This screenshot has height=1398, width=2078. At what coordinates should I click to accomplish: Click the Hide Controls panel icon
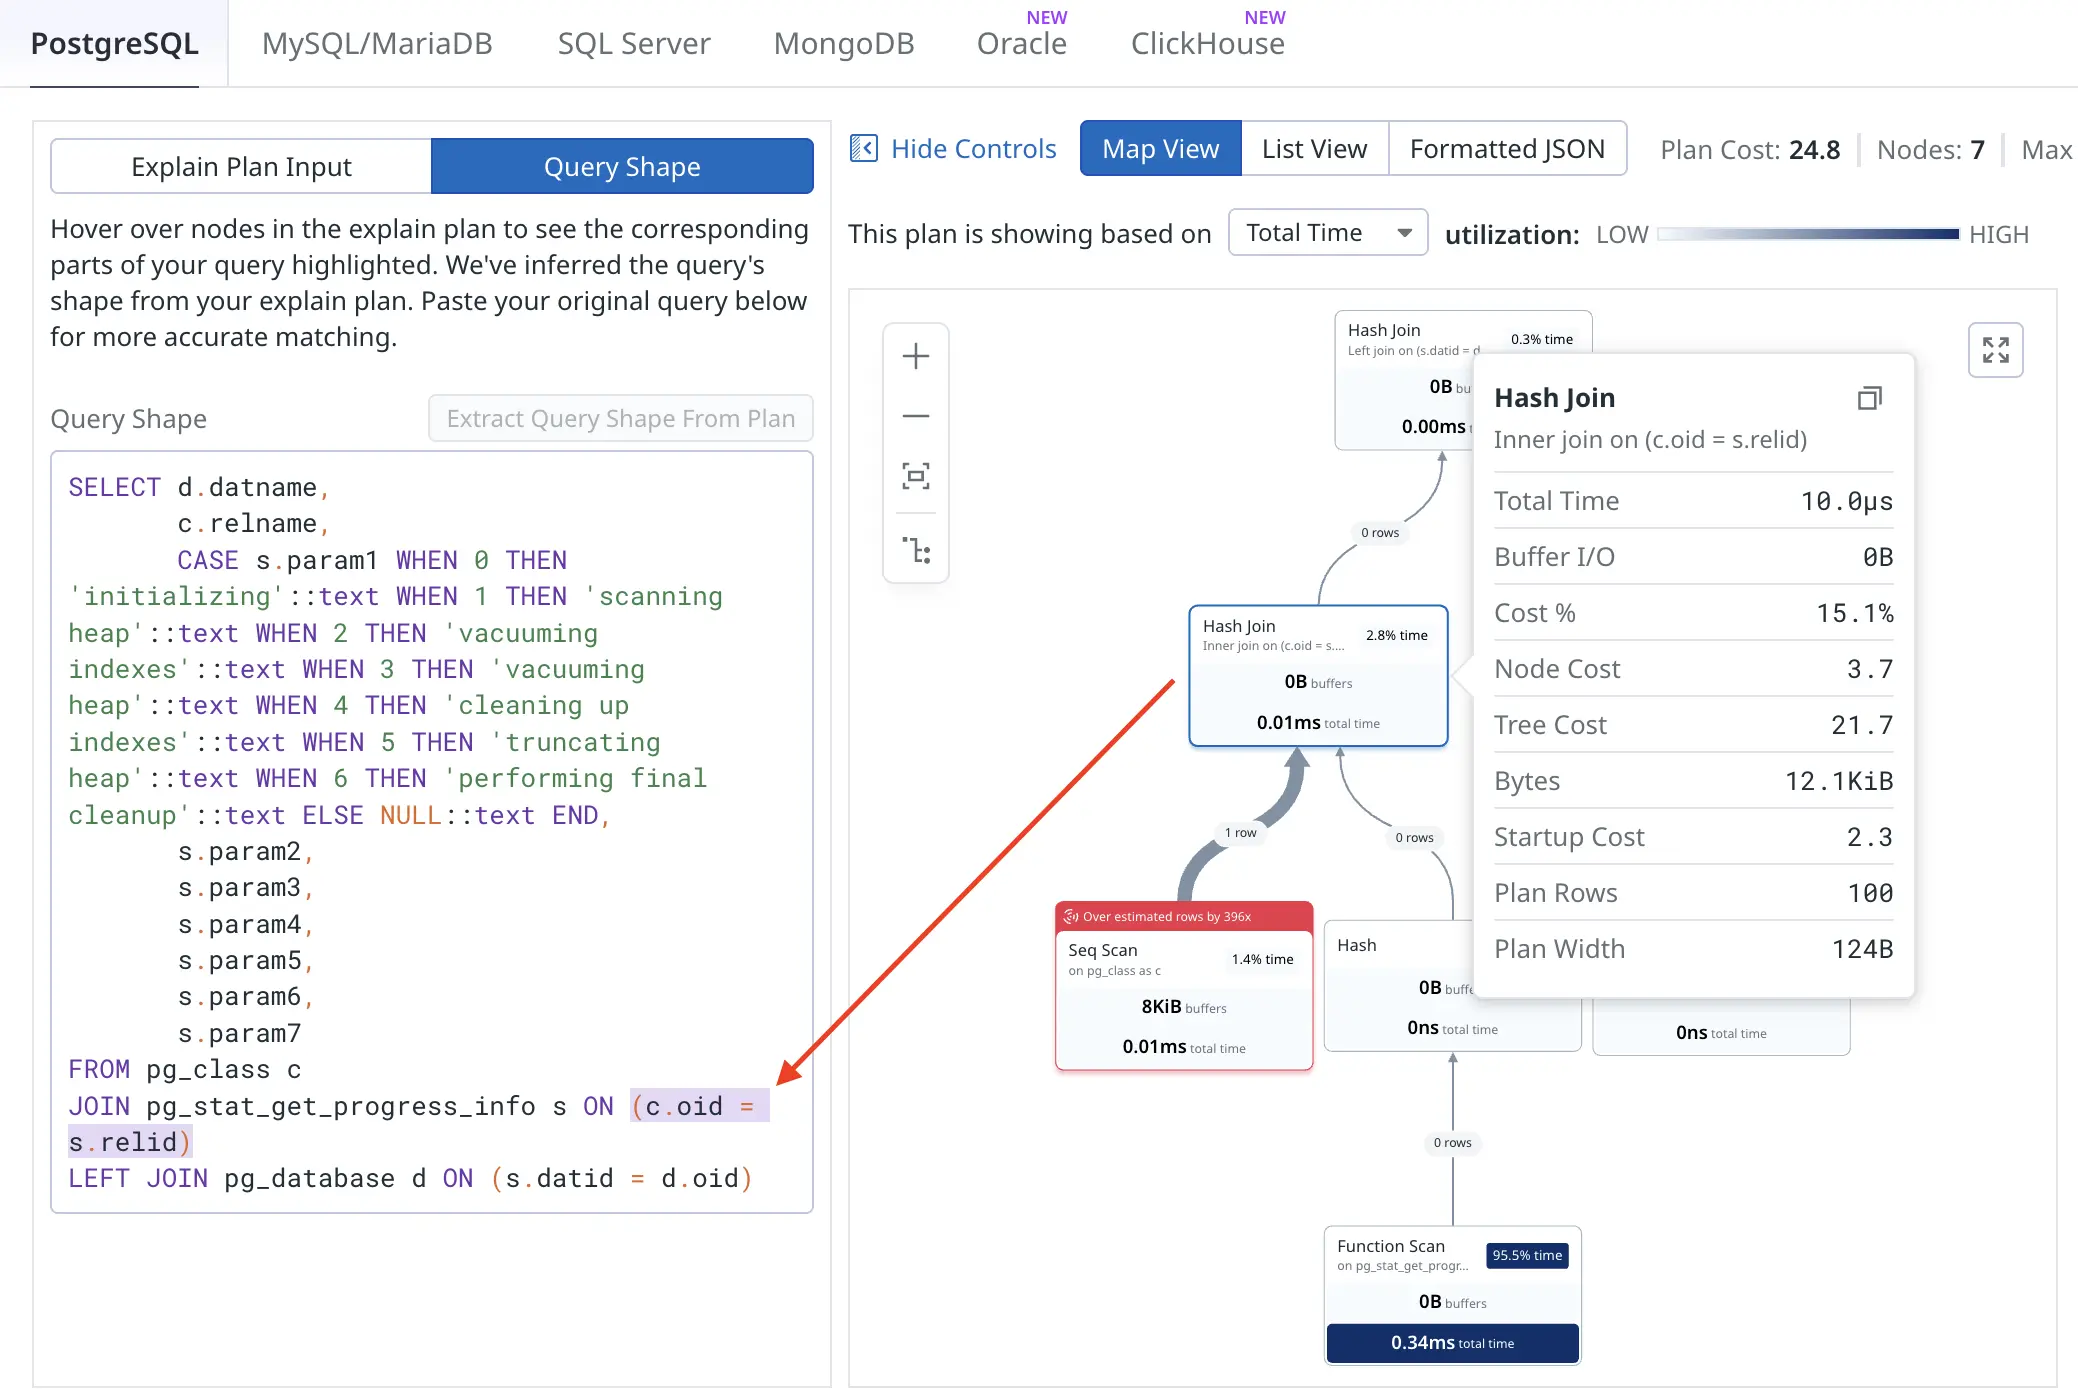tap(864, 149)
